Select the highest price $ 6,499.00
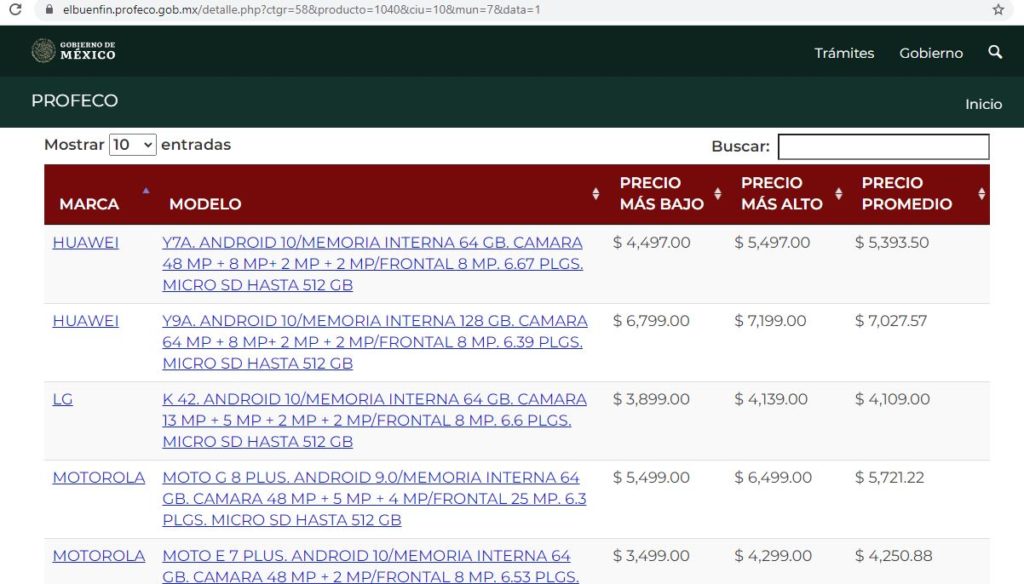 (x=773, y=478)
